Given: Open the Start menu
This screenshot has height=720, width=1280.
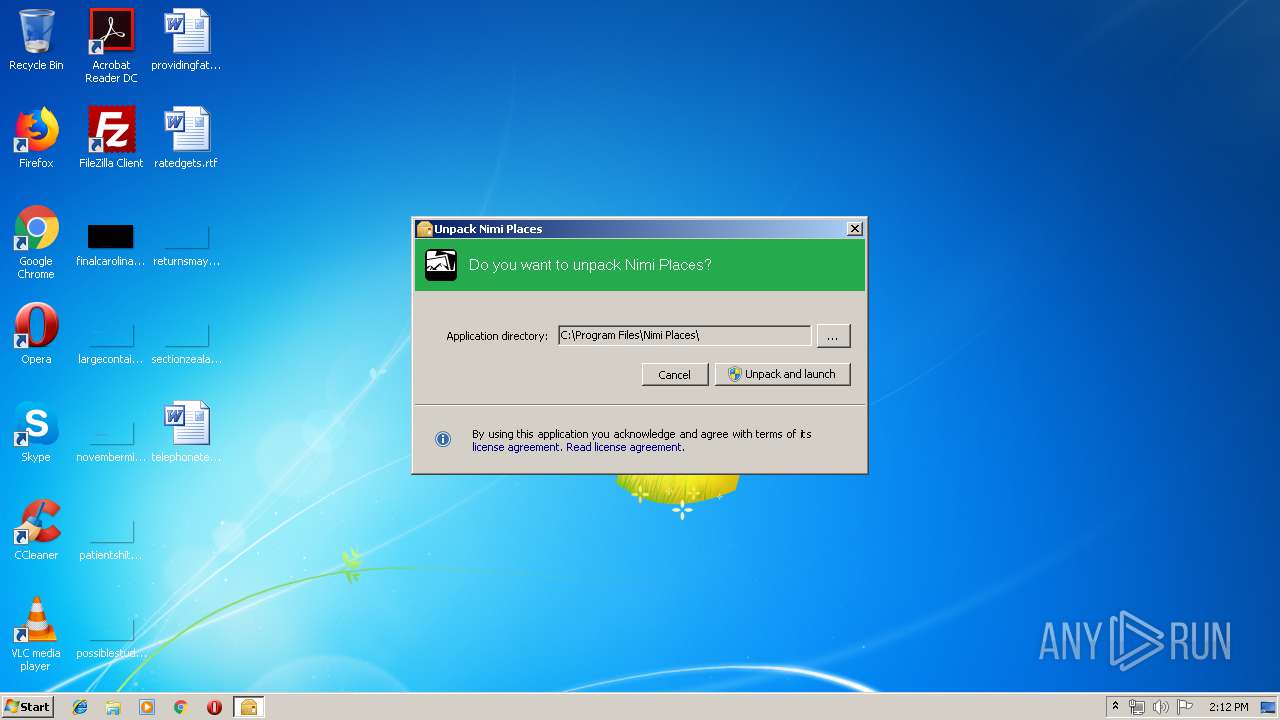Looking at the screenshot, I should 28,707.
